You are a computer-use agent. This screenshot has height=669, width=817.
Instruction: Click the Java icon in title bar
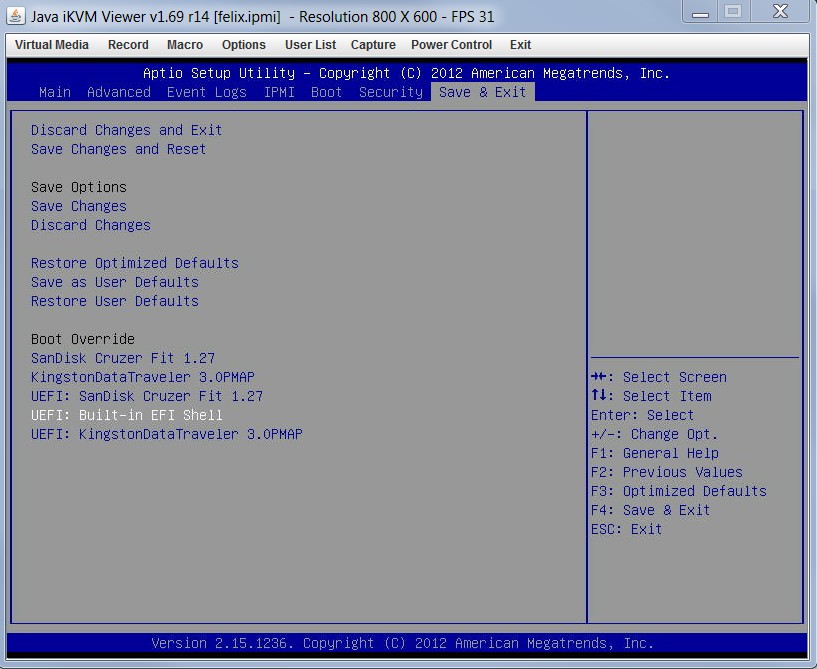pos(16,16)
